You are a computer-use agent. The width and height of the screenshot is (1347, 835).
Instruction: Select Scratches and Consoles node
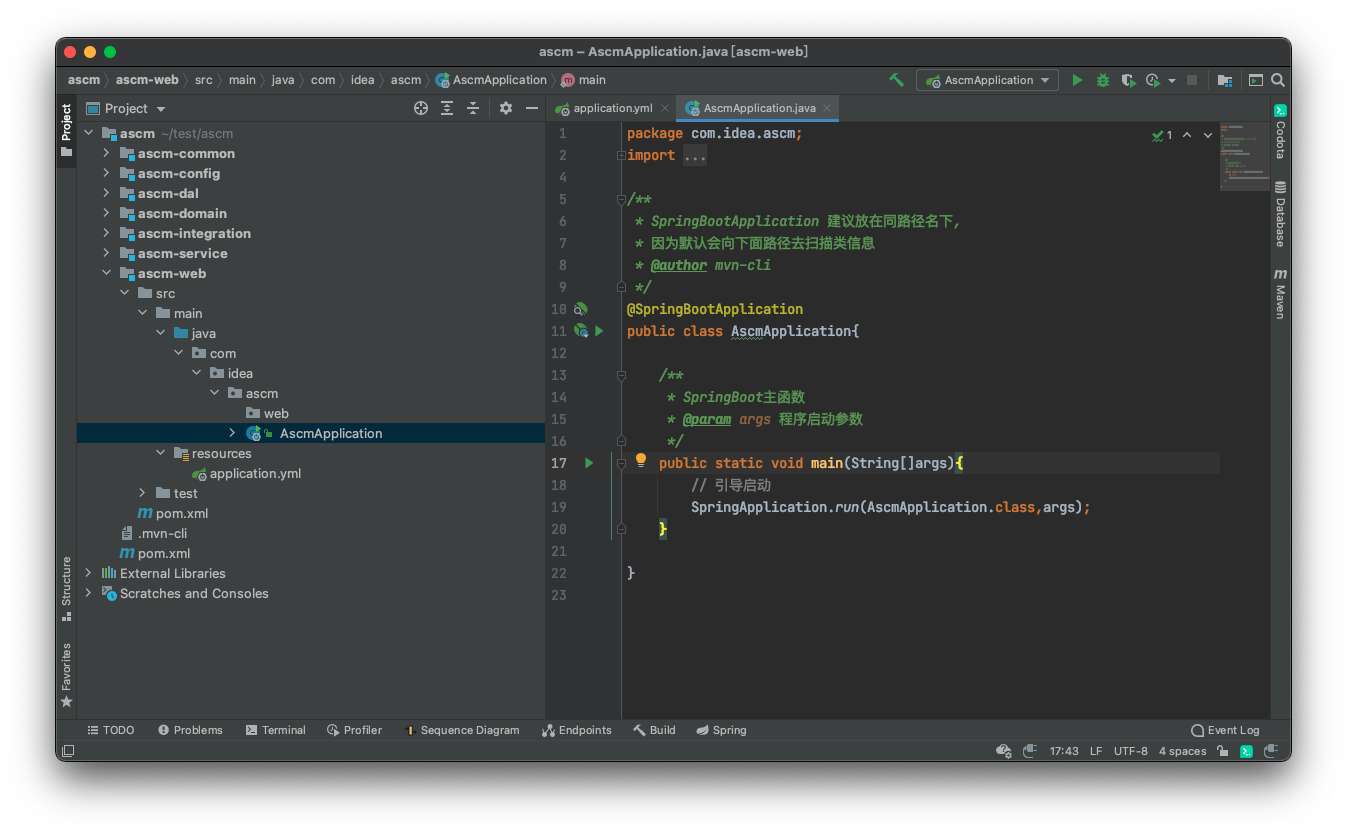(194, 593)
